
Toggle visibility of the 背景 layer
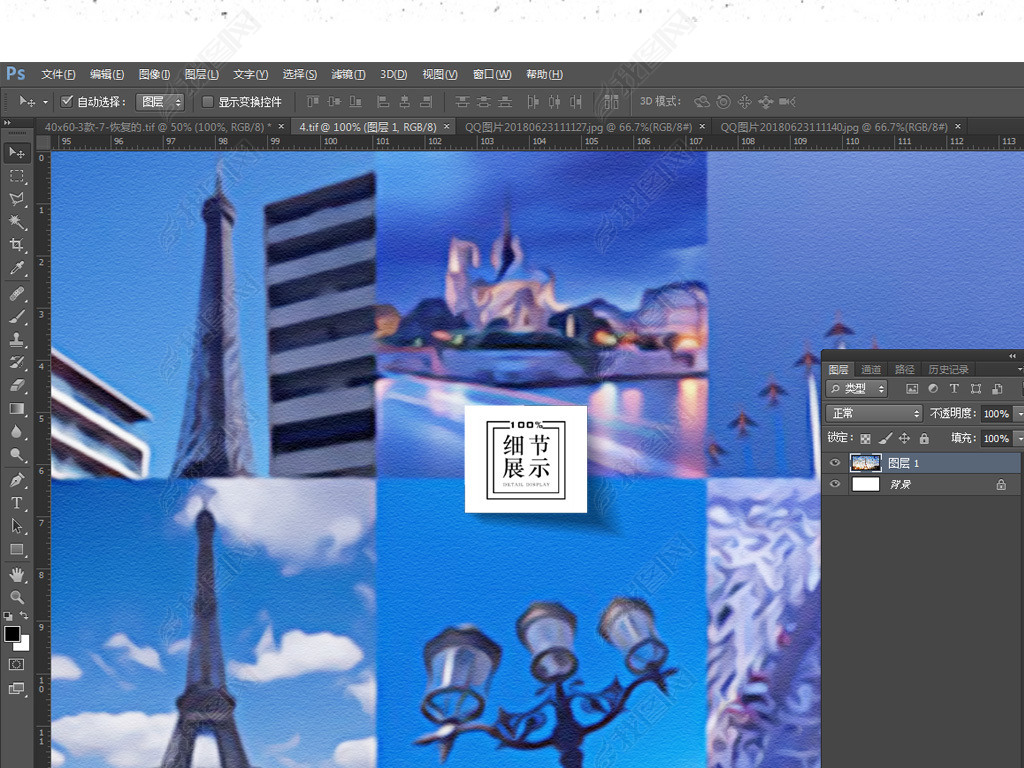(835, 484)
